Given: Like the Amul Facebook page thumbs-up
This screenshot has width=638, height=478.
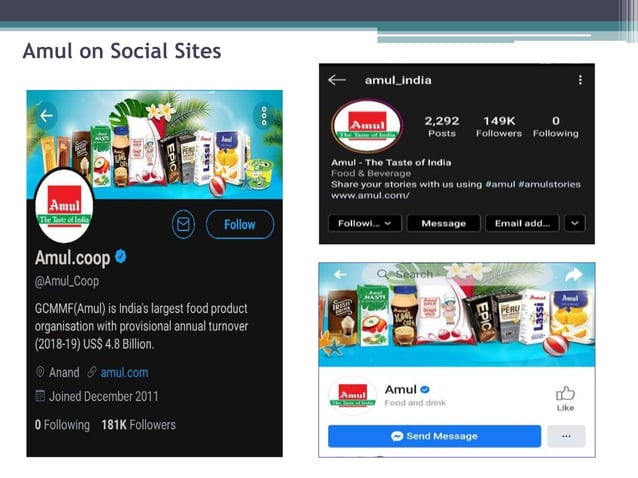Looking at the screenshot, I should coord(565,399).
